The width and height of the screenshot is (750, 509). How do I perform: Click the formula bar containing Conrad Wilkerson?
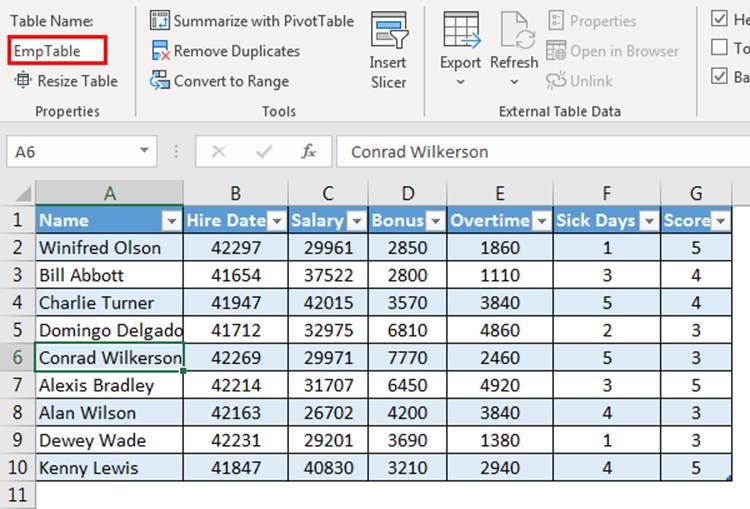point(543,152)
